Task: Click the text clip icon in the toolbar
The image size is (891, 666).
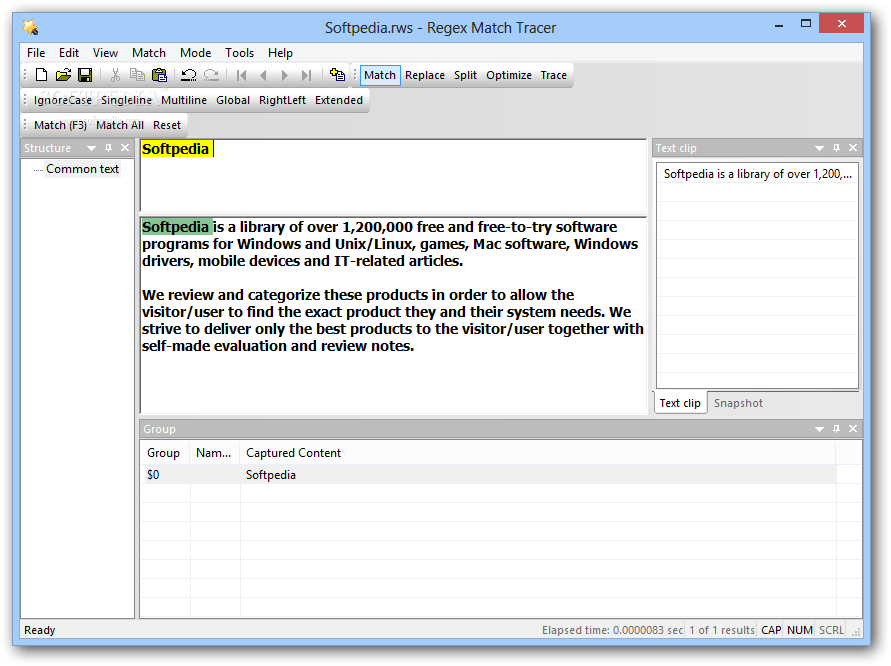Action: click(x=337, y=75)
